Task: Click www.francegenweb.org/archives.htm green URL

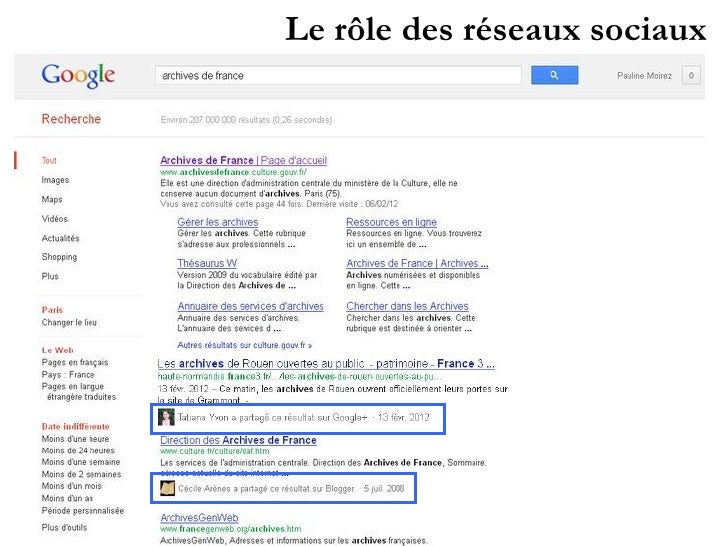Action: 230,529
